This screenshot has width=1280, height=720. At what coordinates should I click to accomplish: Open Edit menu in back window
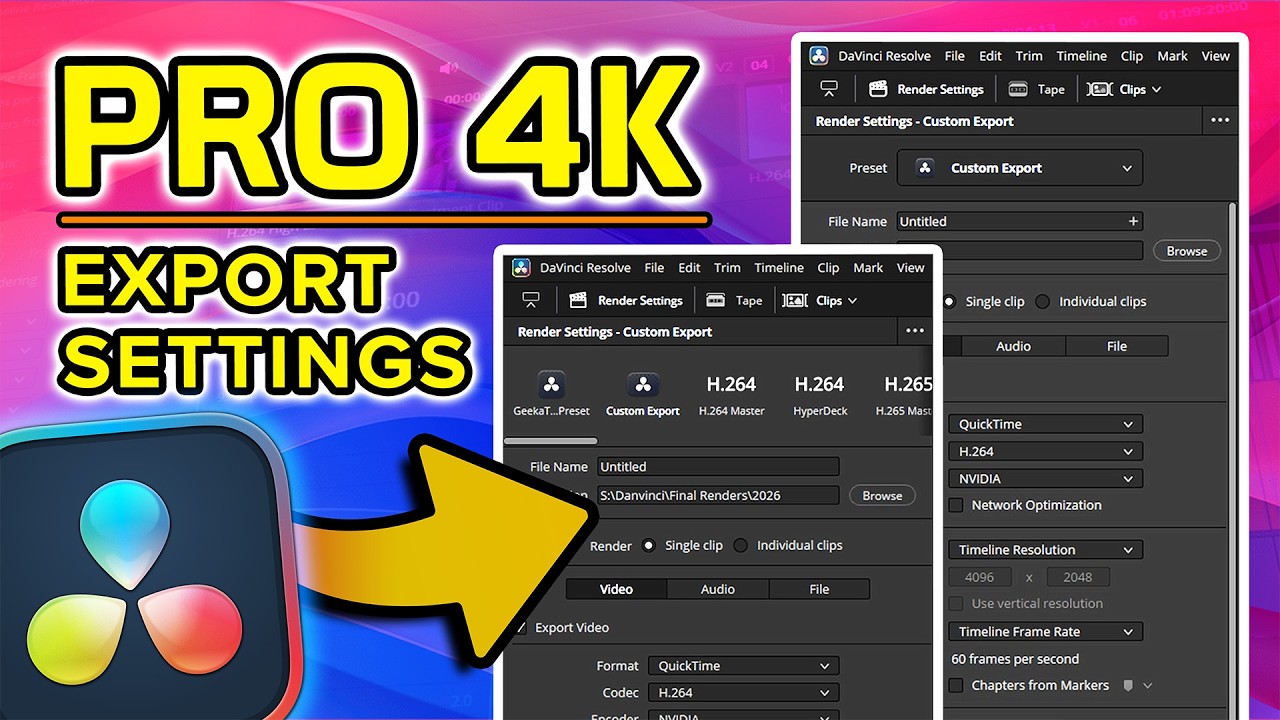[990, 56]
